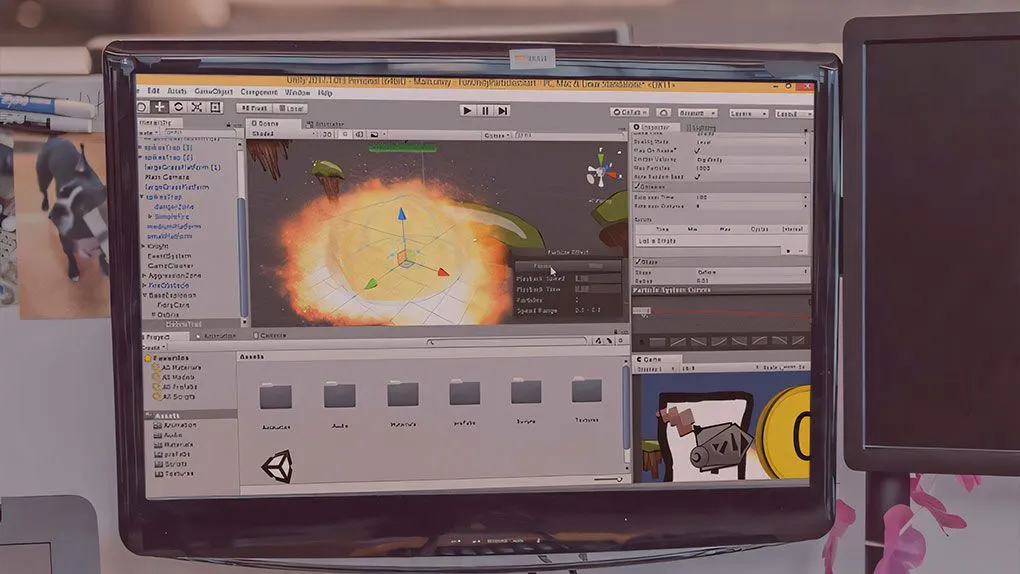Click the Unity logo asset thumbnail
1020x574 pixels.
coord(277,467)
